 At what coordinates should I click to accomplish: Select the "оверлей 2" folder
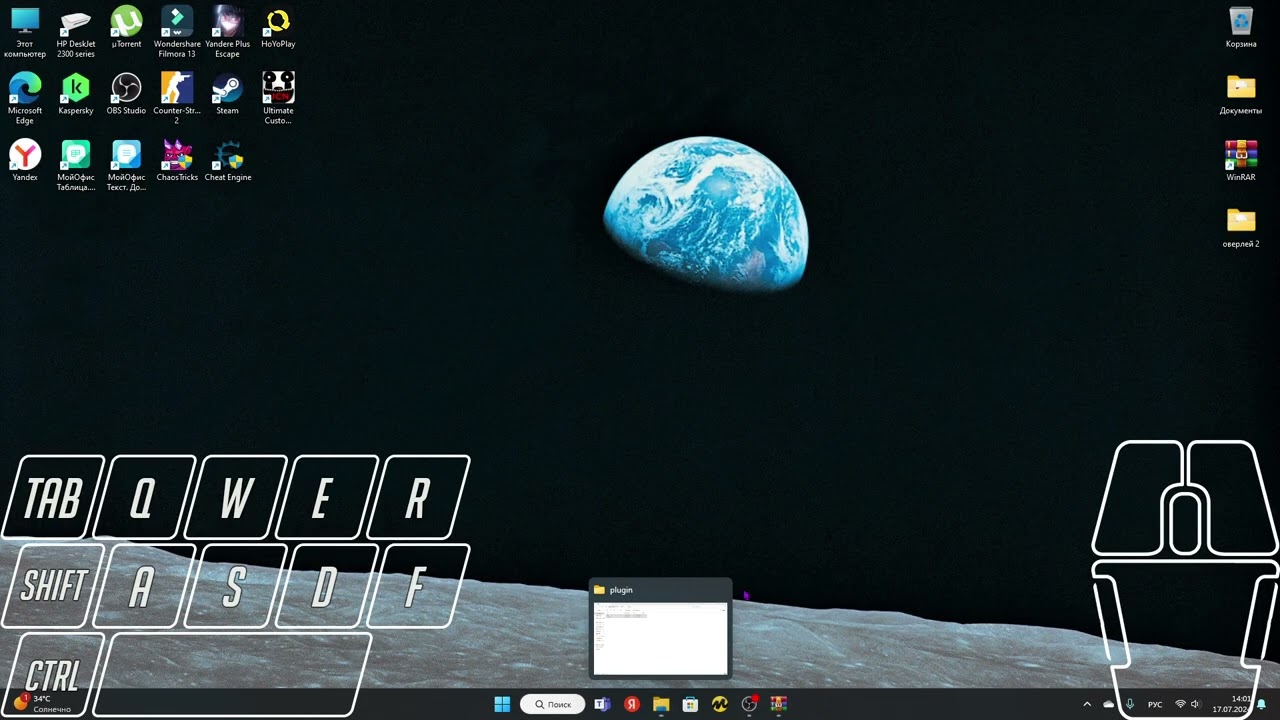(1241, 228)
